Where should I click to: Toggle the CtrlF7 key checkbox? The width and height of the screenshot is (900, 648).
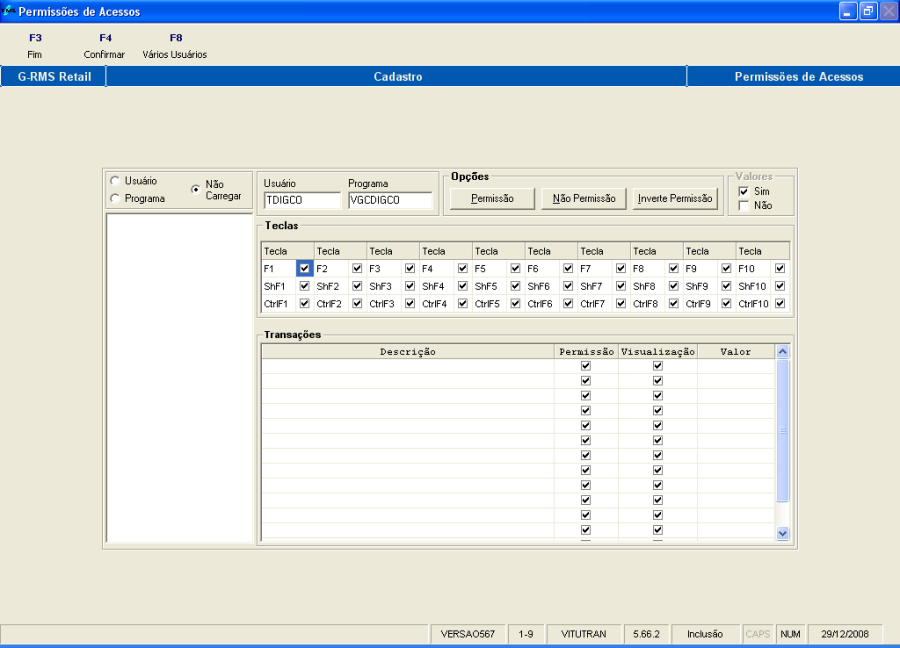(x=621, y=304)
